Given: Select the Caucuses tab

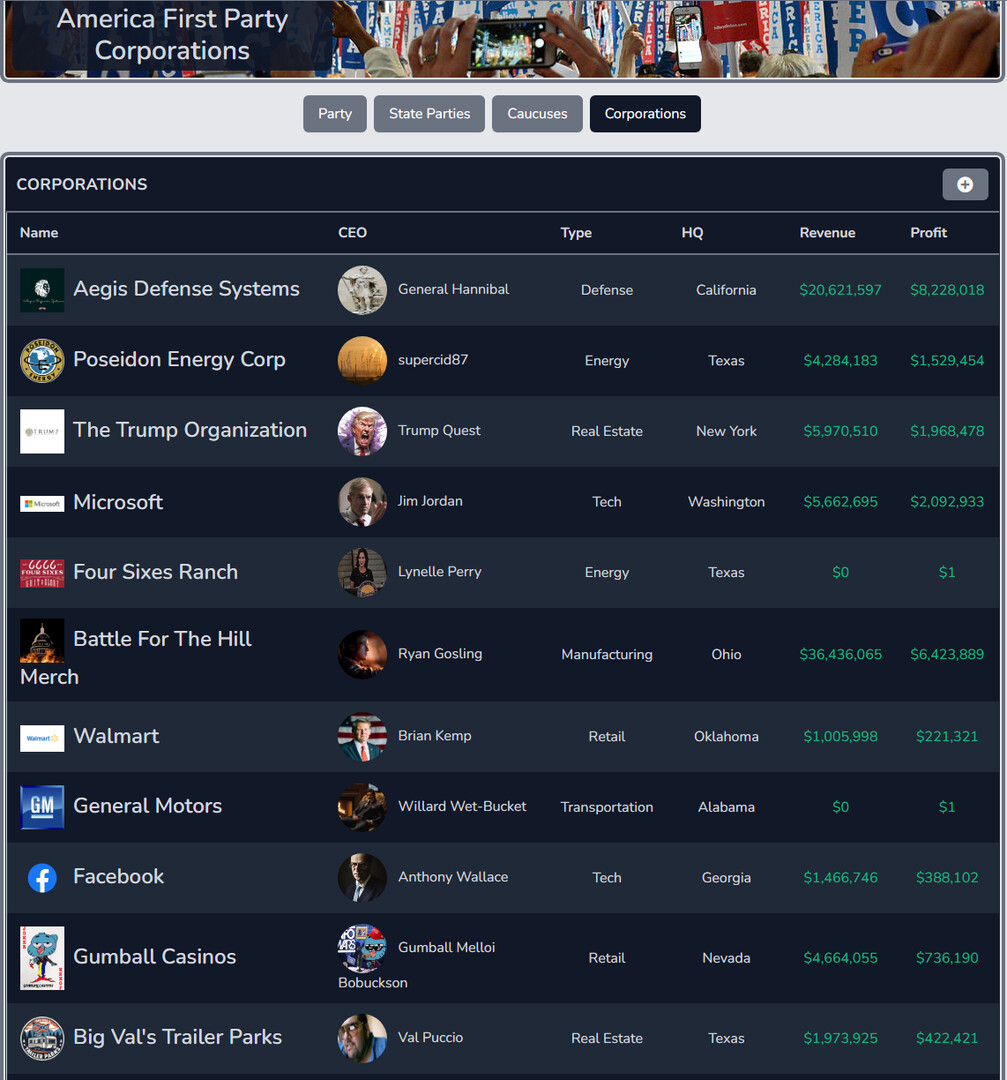Looking at the screenshot, I should click(537, 114).
